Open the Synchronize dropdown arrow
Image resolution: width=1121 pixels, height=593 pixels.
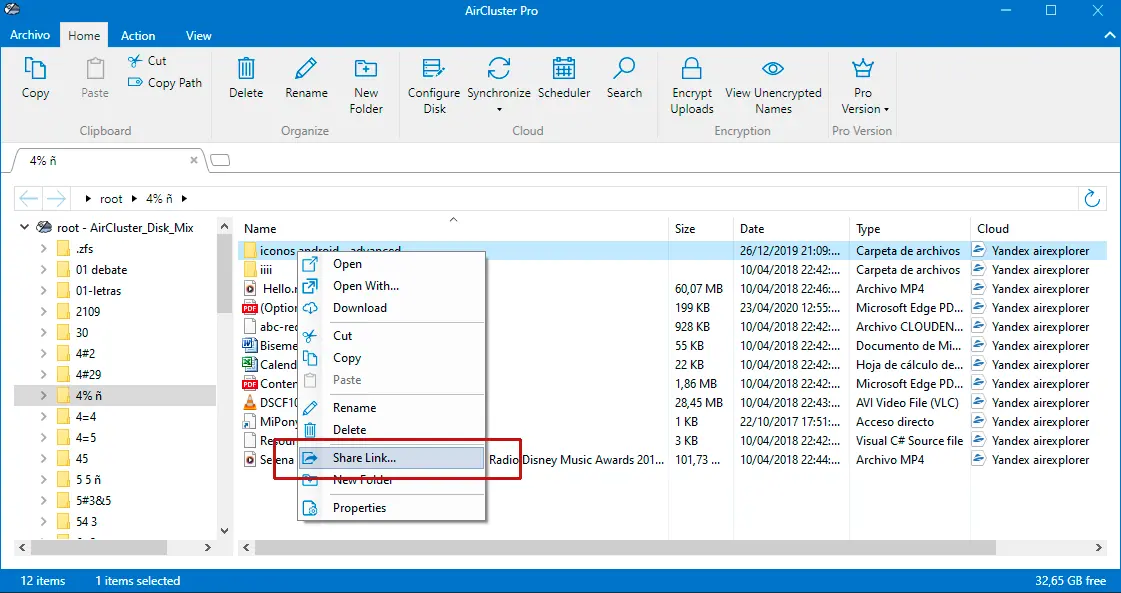pyautogui.click(x=499, y=109)
